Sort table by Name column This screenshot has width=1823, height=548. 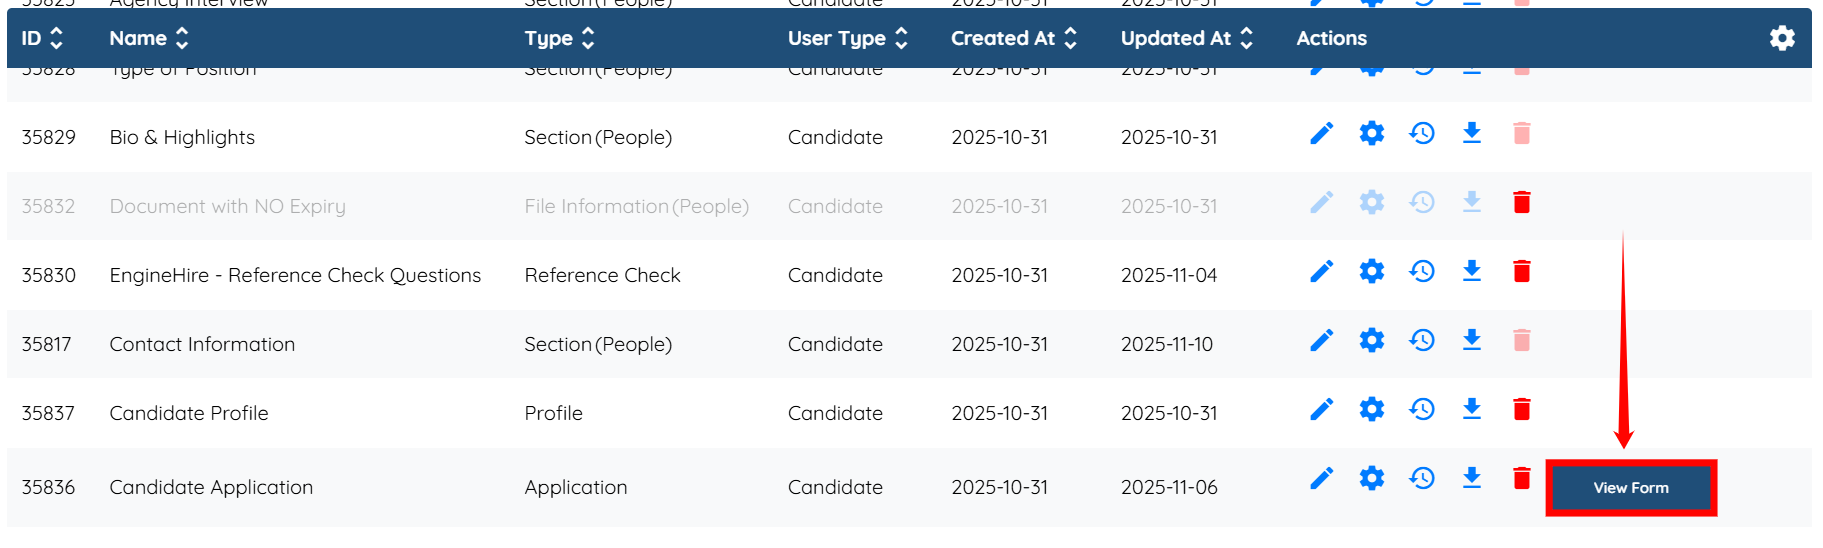[181, 38]
